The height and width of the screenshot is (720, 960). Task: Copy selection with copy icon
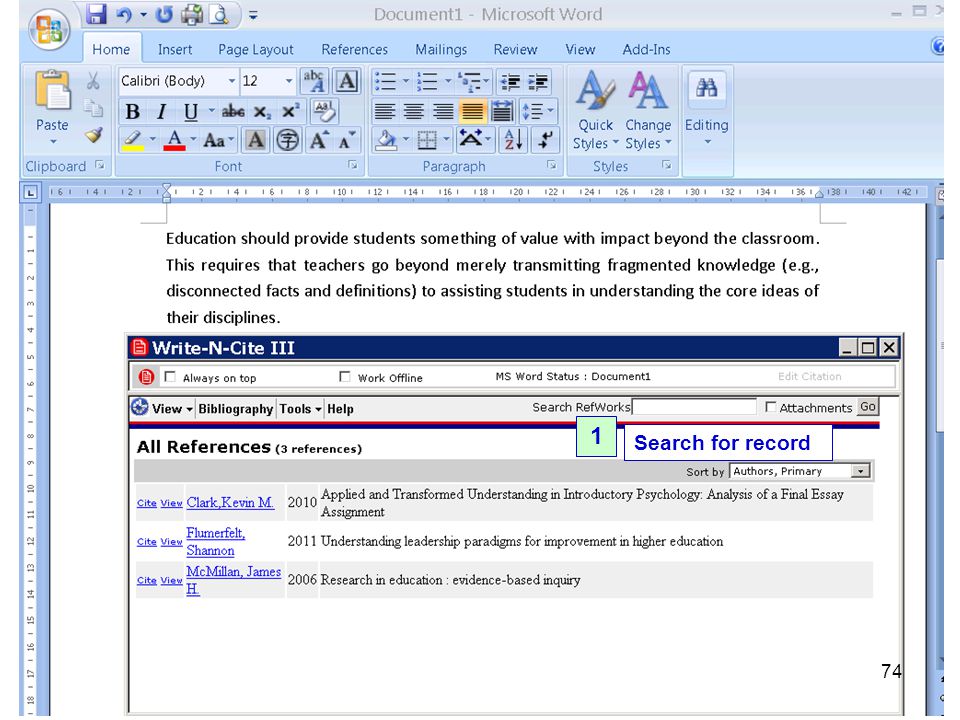[93, 108]
